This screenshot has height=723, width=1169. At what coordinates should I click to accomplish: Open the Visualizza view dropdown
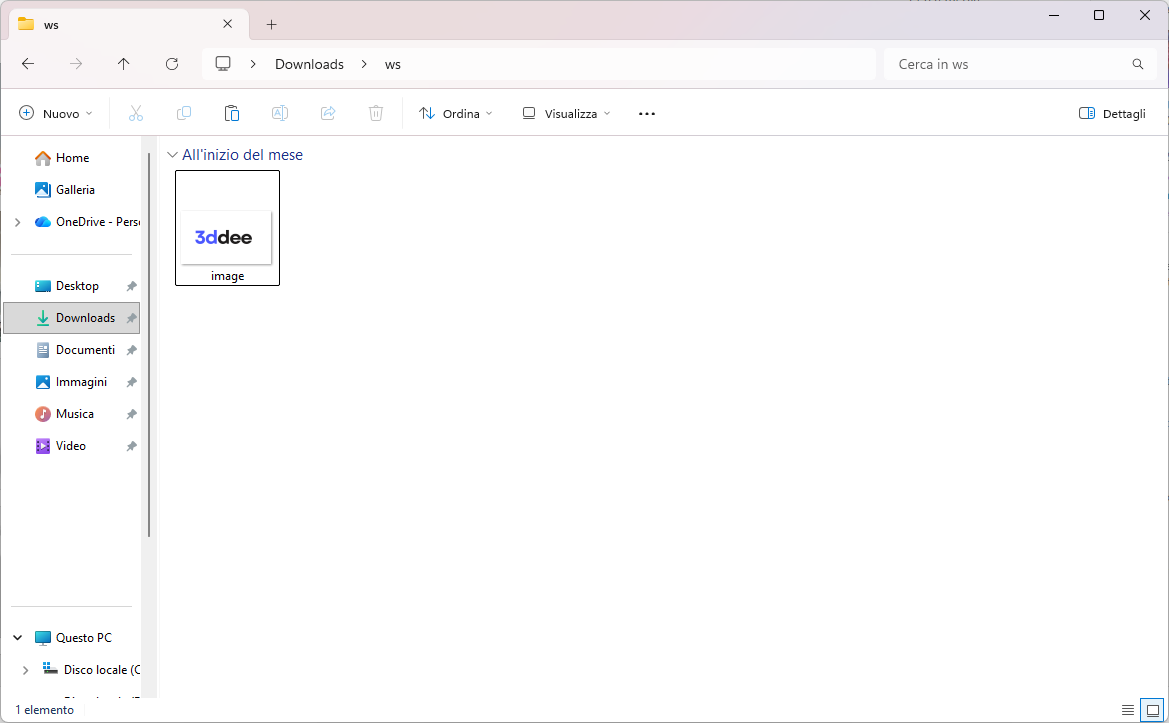566,114
